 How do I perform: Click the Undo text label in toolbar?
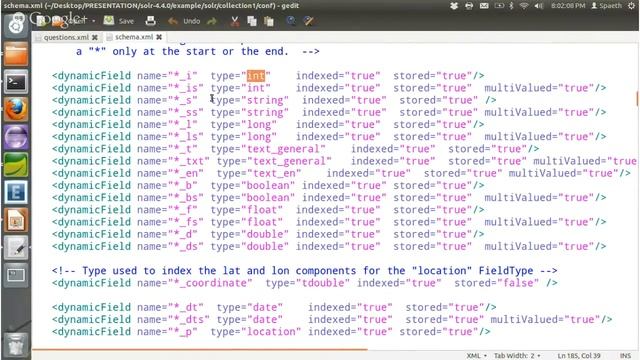(x=191, y=21)
